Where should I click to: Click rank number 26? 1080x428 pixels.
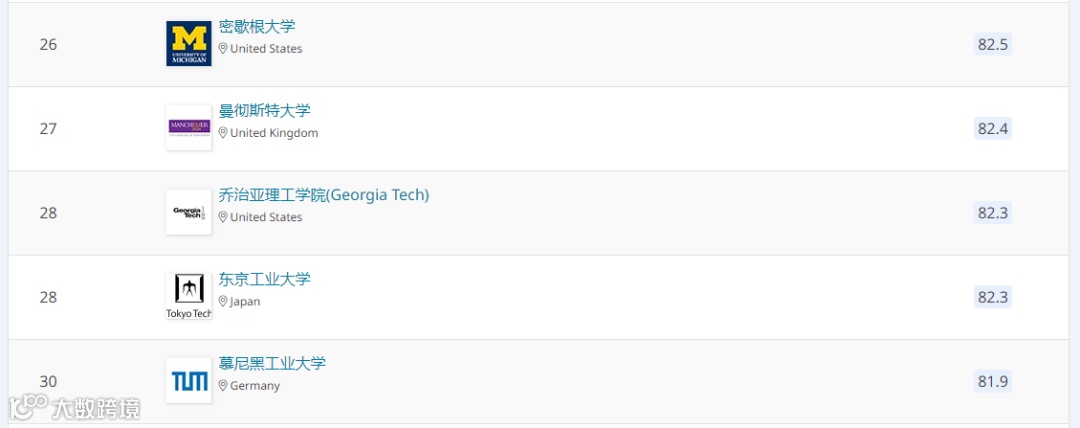48,45
